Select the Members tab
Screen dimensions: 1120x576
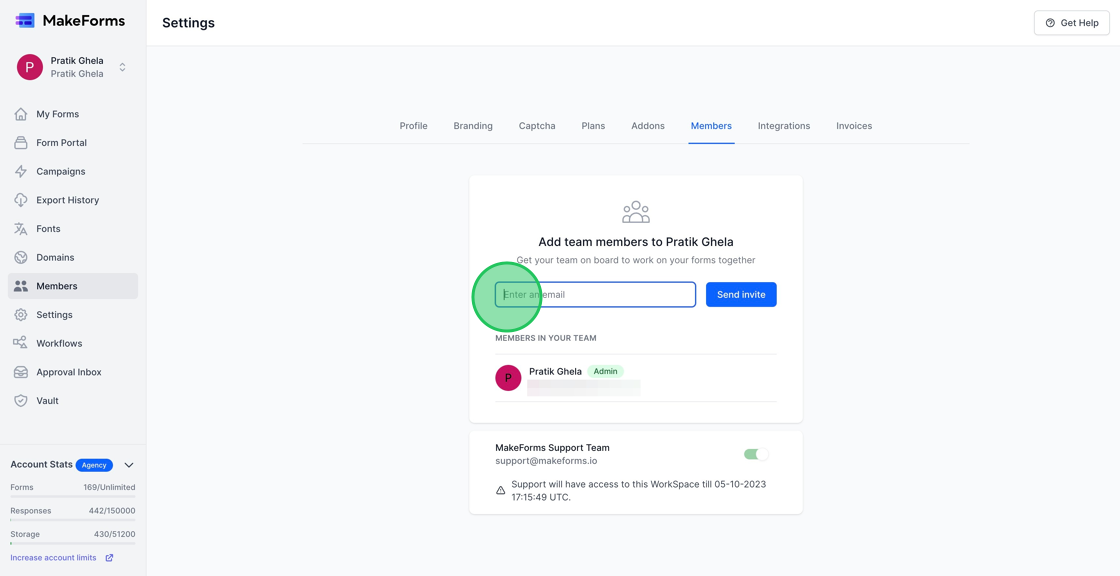(x=711, y=126)
